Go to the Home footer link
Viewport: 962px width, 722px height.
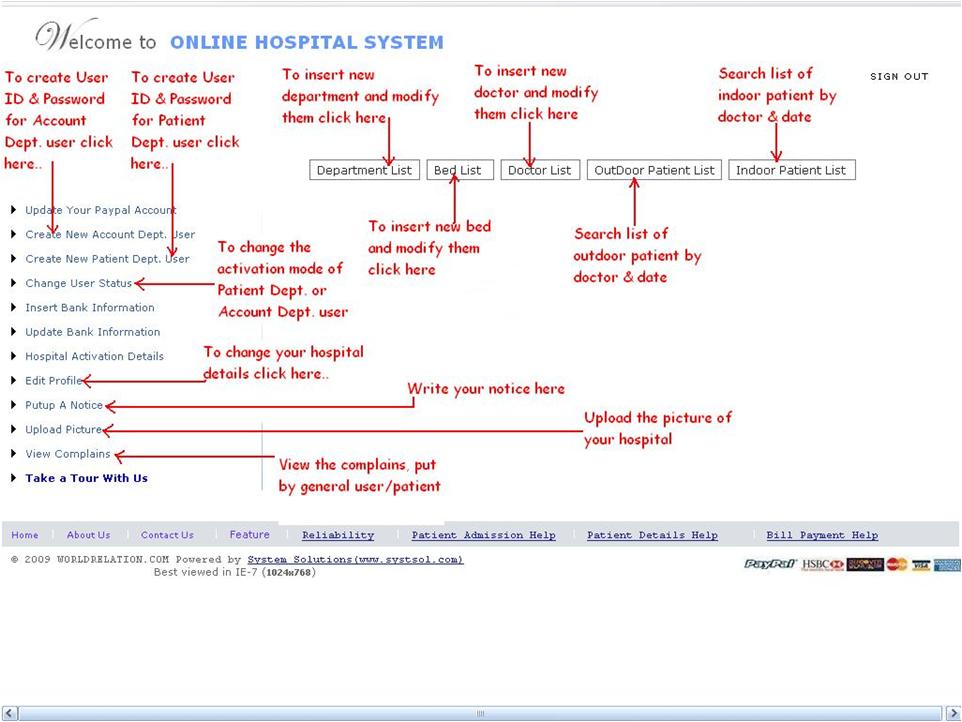click(x=25, y=535)
